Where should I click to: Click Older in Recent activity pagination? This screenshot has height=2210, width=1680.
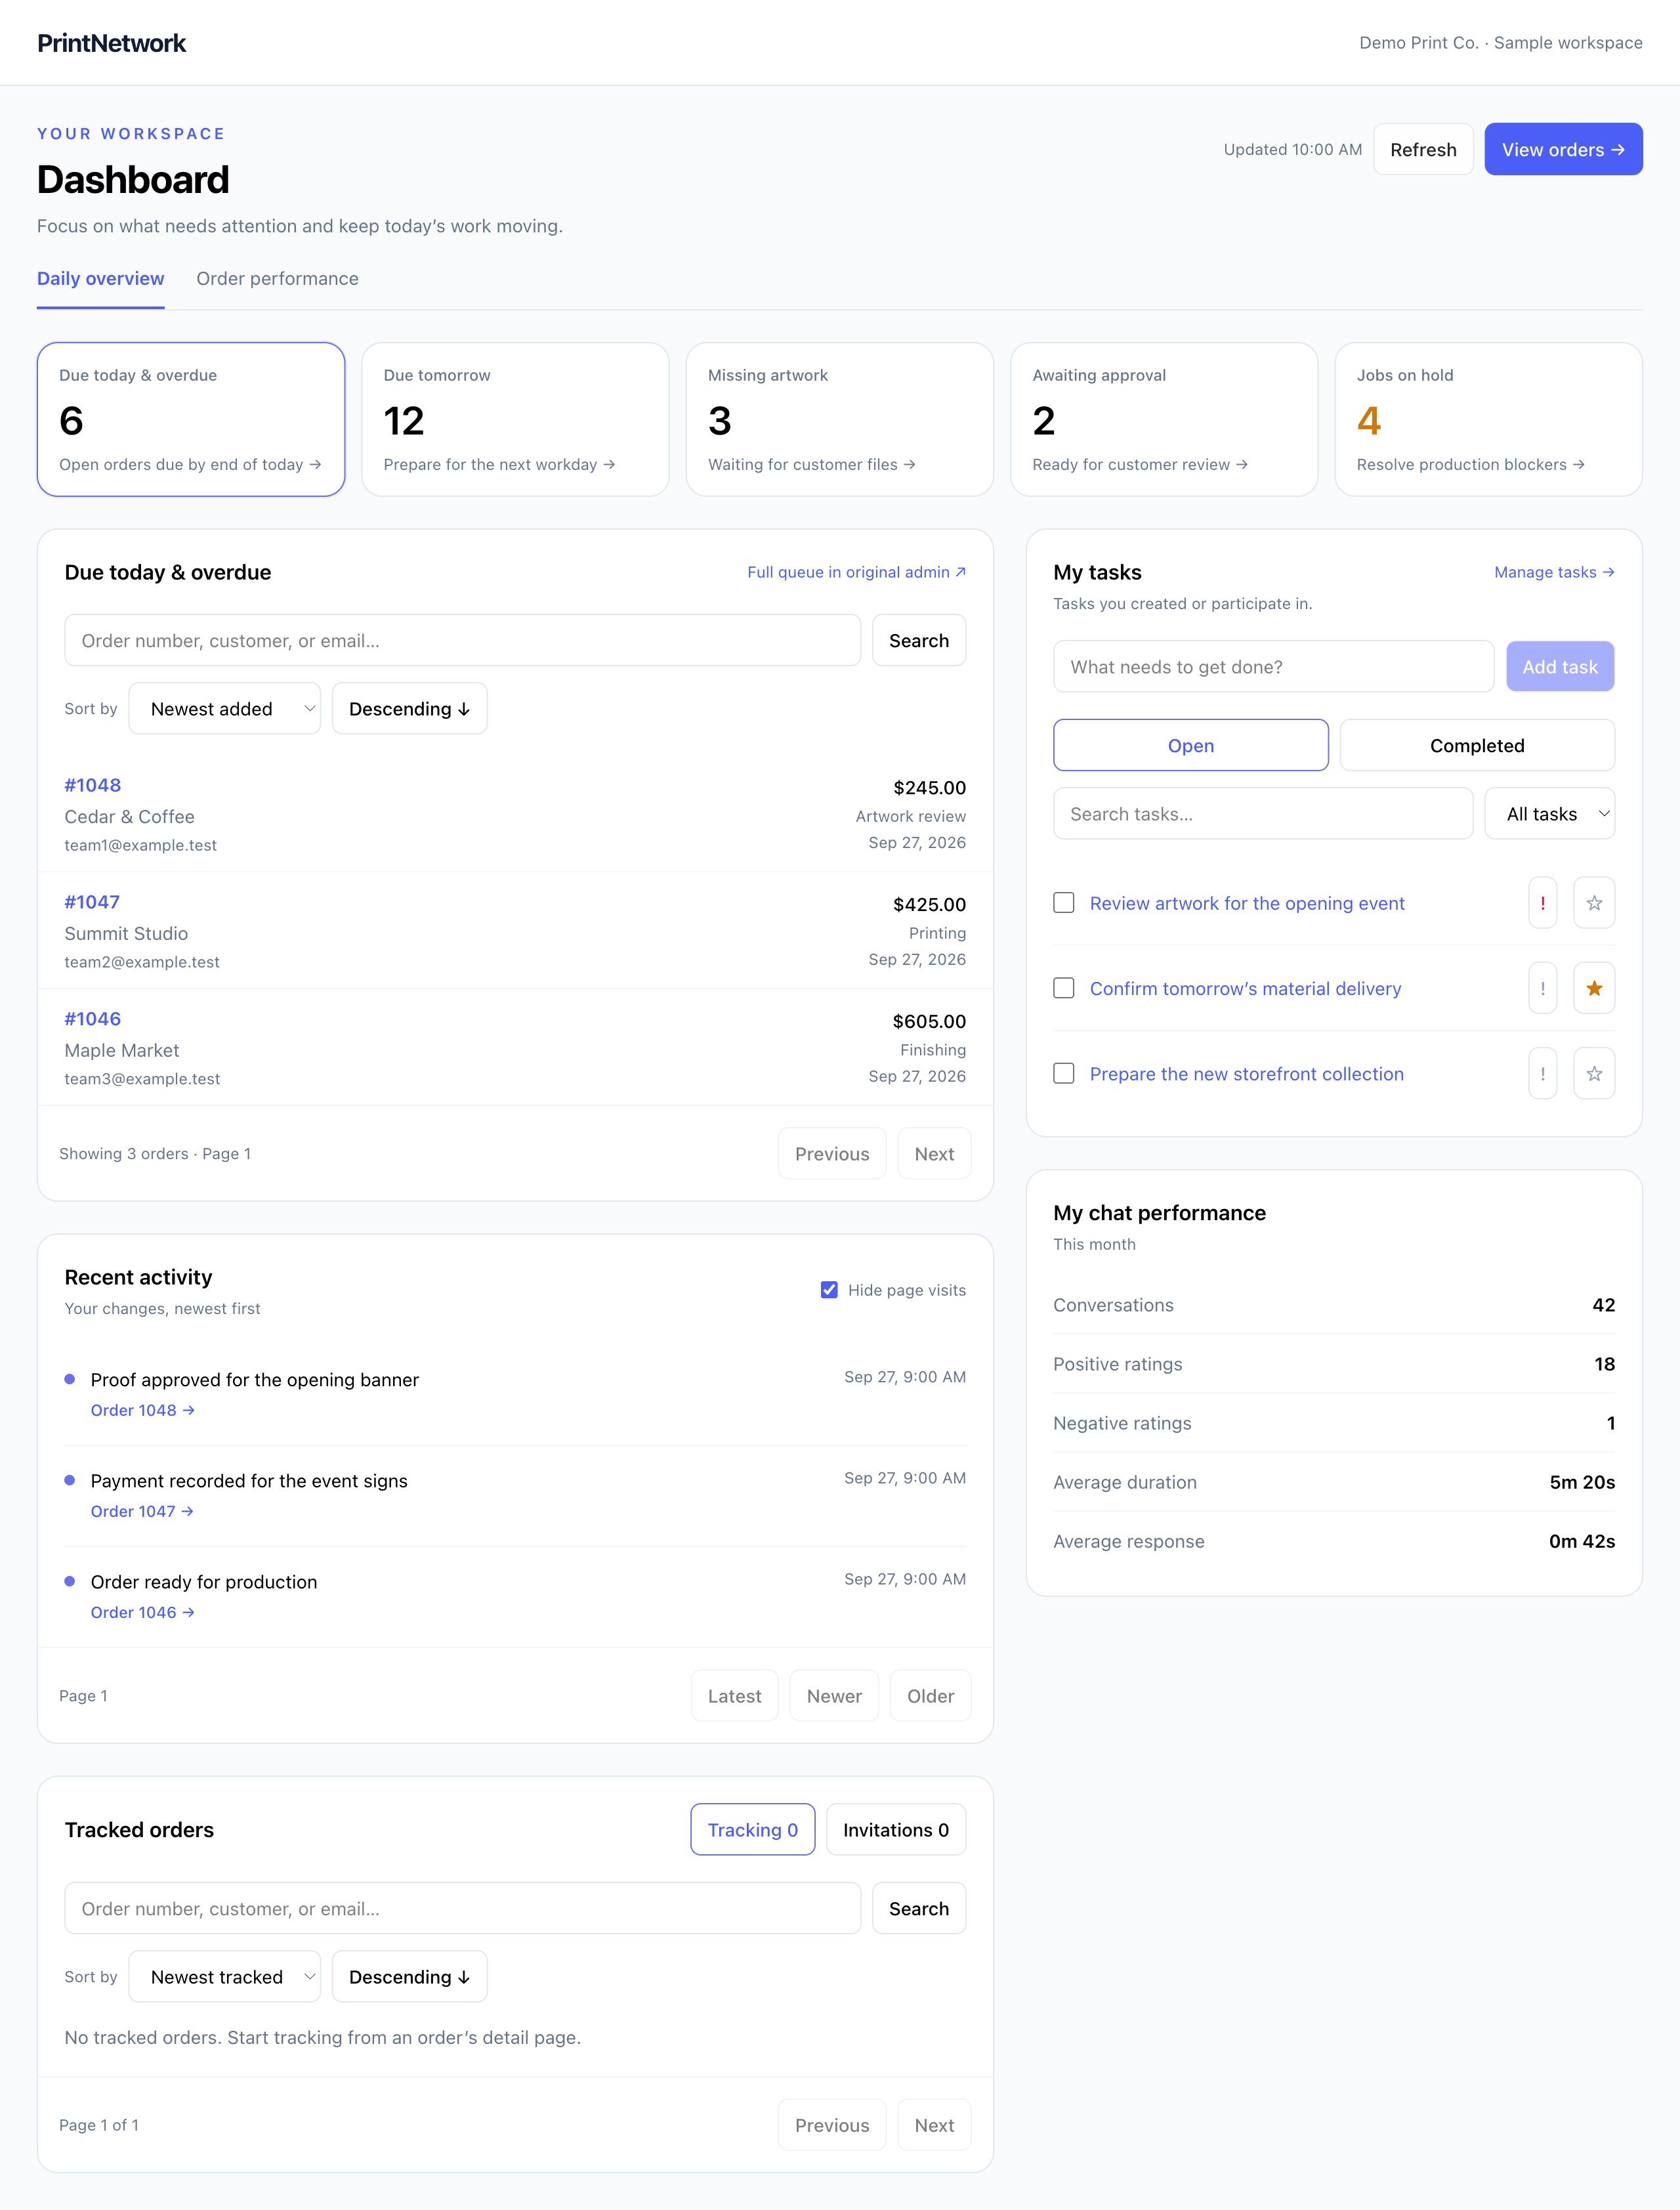pyautogui.click(x=930, y=1696)
